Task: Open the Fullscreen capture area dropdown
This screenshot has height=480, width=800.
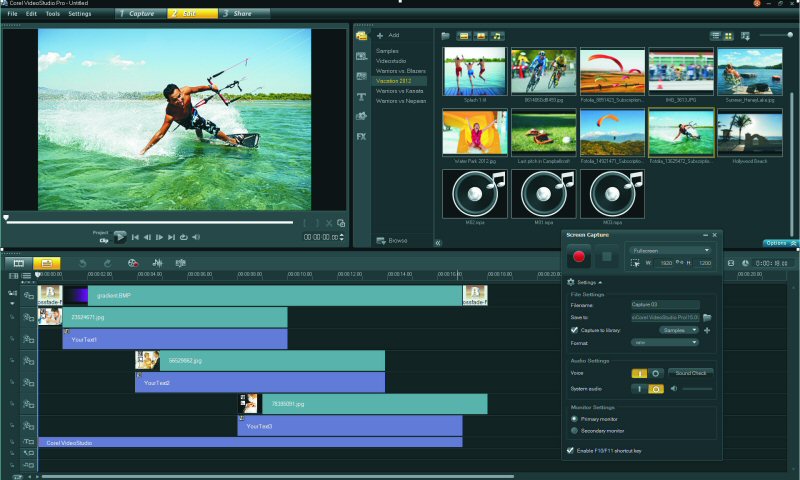Action: pyautogui.click(x=670, y=250)
